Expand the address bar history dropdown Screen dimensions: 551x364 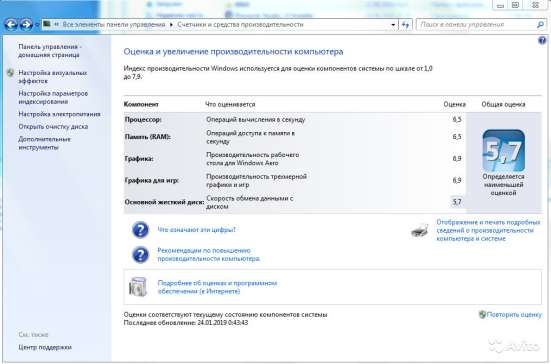[x=393, y=25]
